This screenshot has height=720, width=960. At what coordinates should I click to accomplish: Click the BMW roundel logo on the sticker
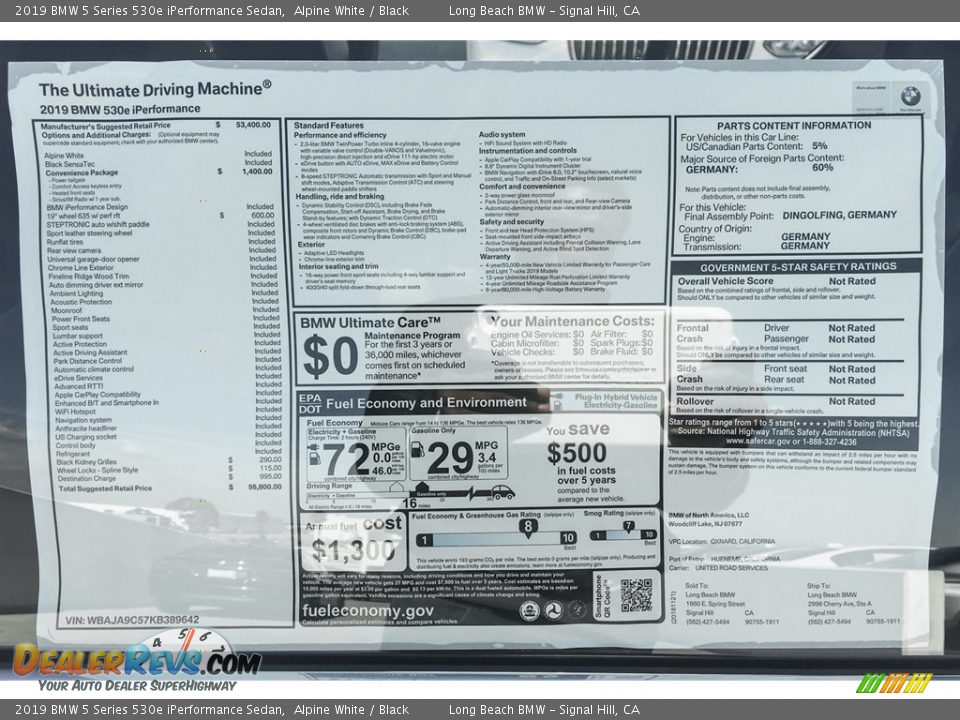(x=910, y=96)
